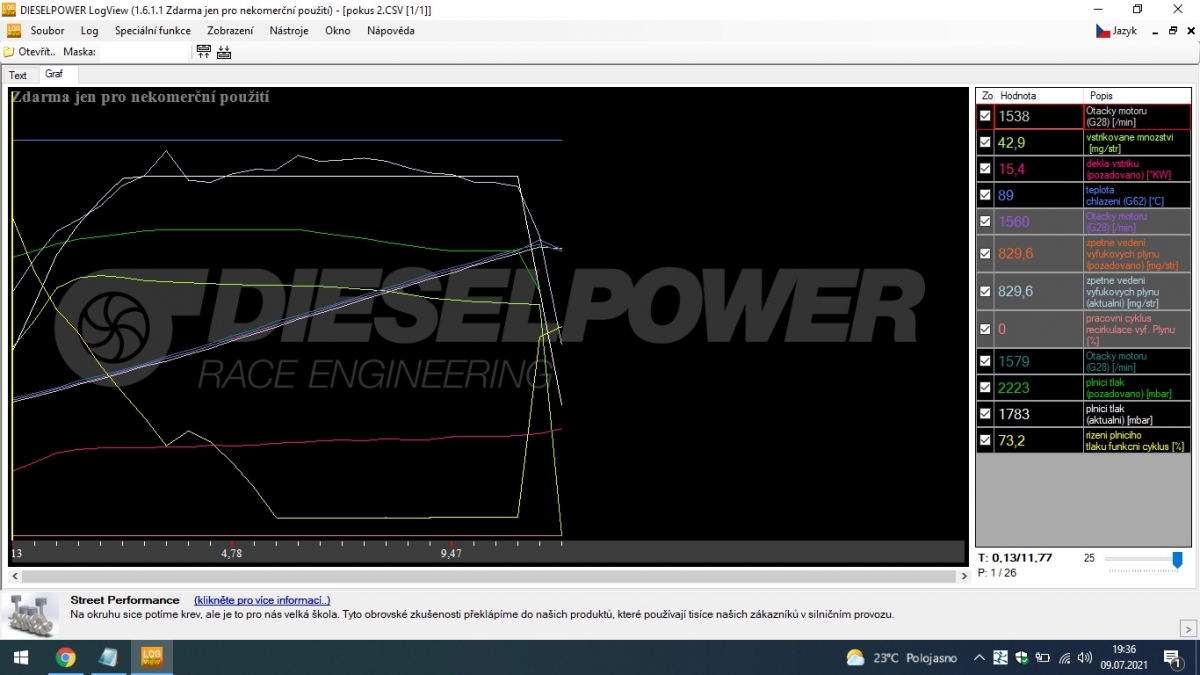Disable the dekla vstriku checkbox

click(x=985, y=169)
